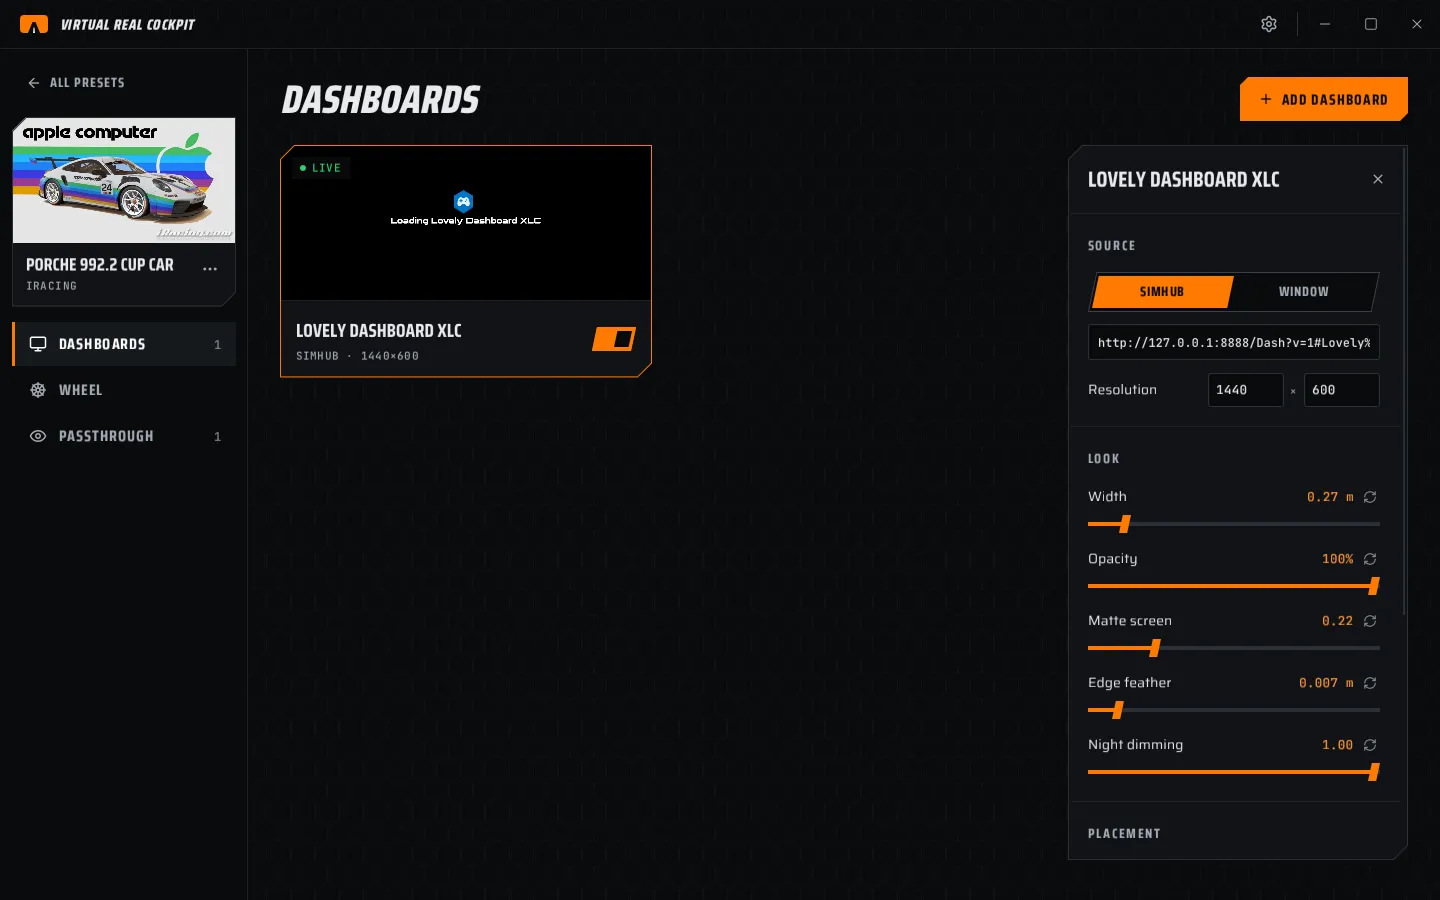1440x900 pixels.
Task: Open settings via the gear icon
Action: pos(1269,24)
